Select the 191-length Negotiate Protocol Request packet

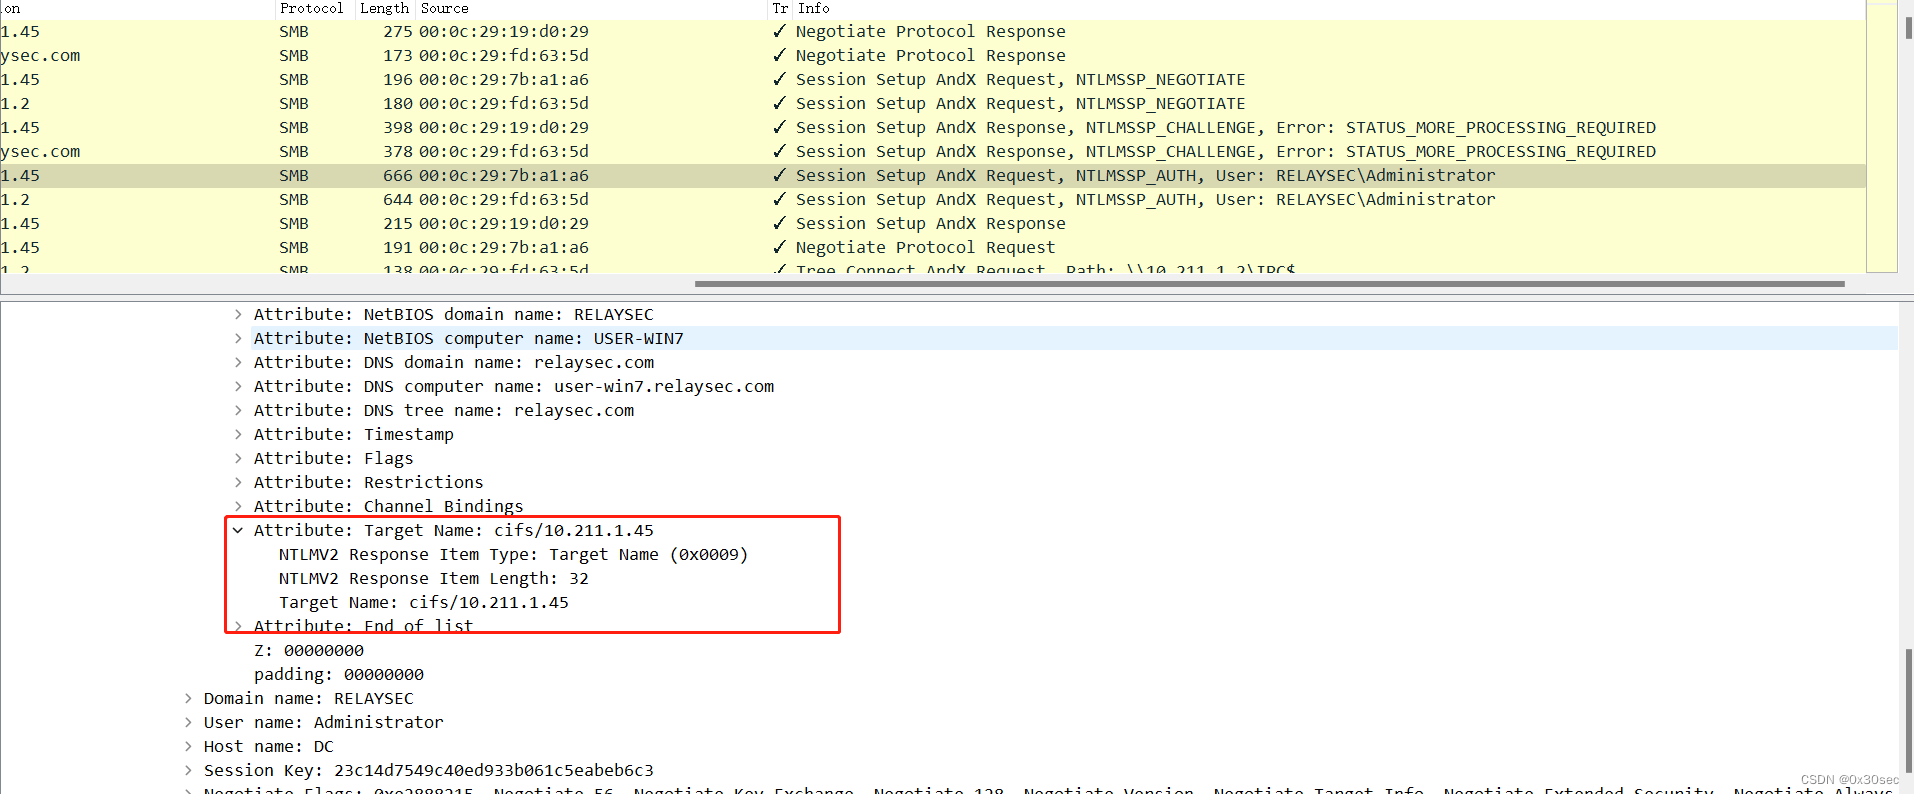pyautogui.click(x=933, y=248)
